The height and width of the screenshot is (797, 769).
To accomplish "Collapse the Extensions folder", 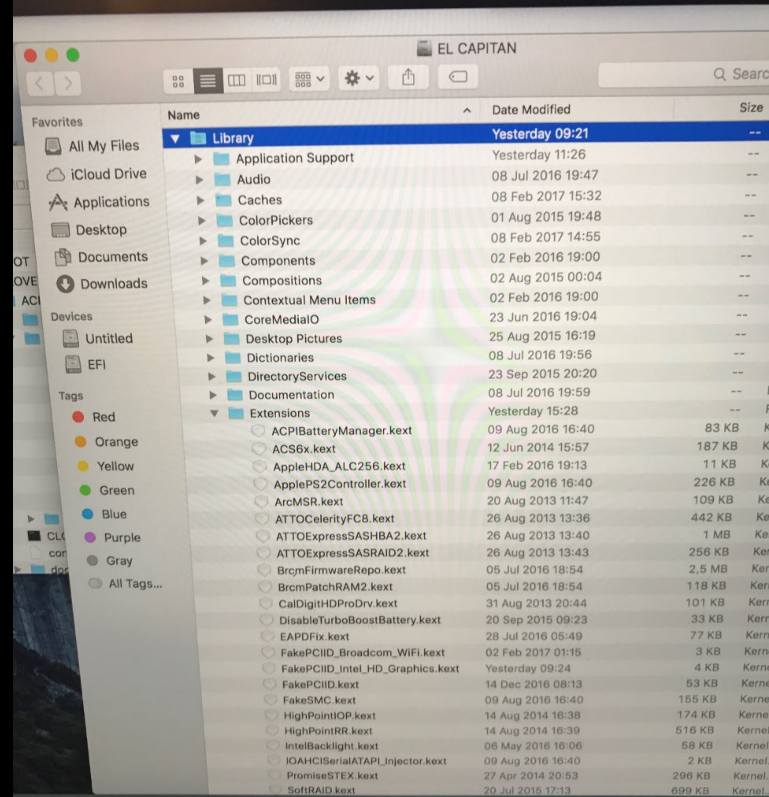I will coord(214,413).
